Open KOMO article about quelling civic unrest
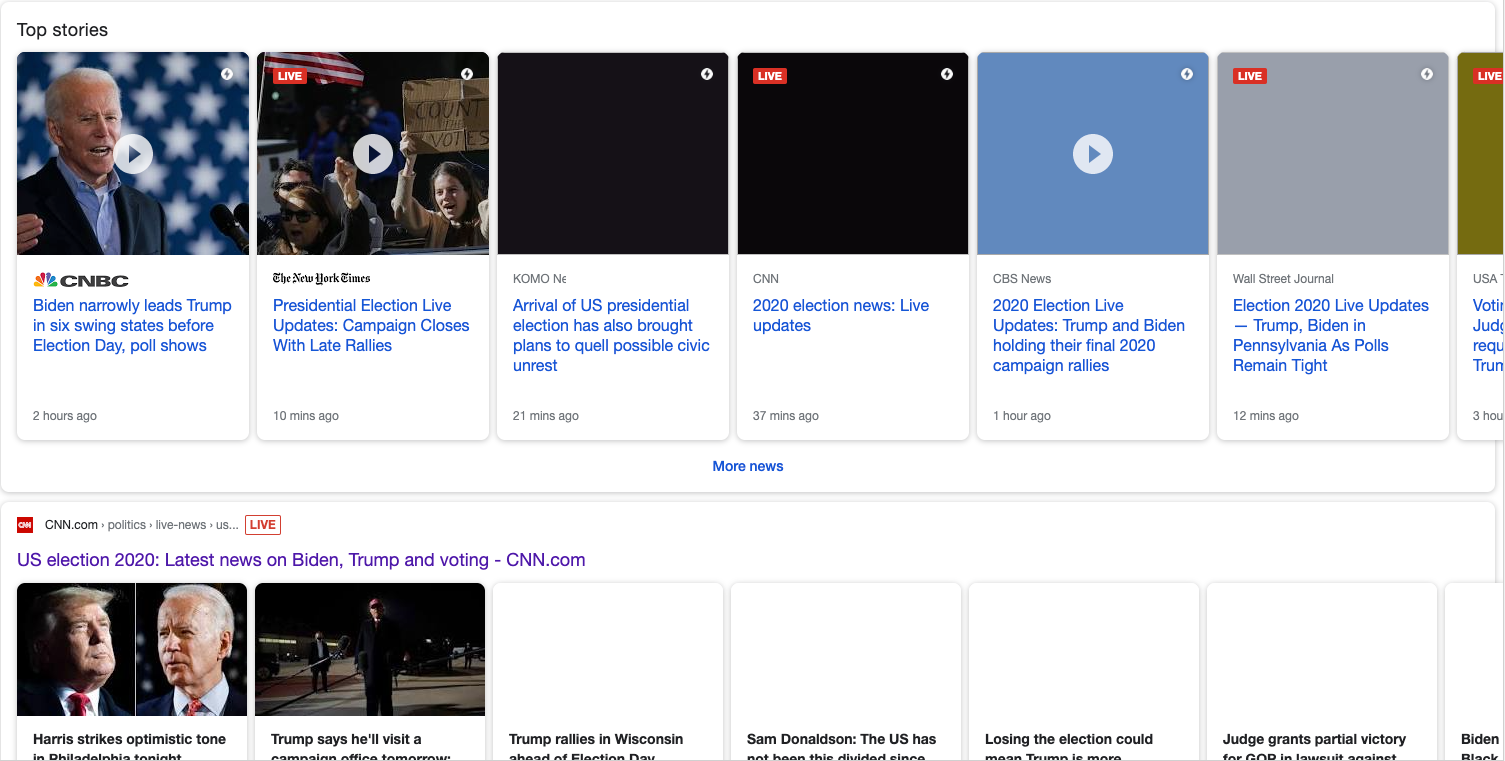The width and height of the screenshot is (1505, 761). tap(611, 335)
